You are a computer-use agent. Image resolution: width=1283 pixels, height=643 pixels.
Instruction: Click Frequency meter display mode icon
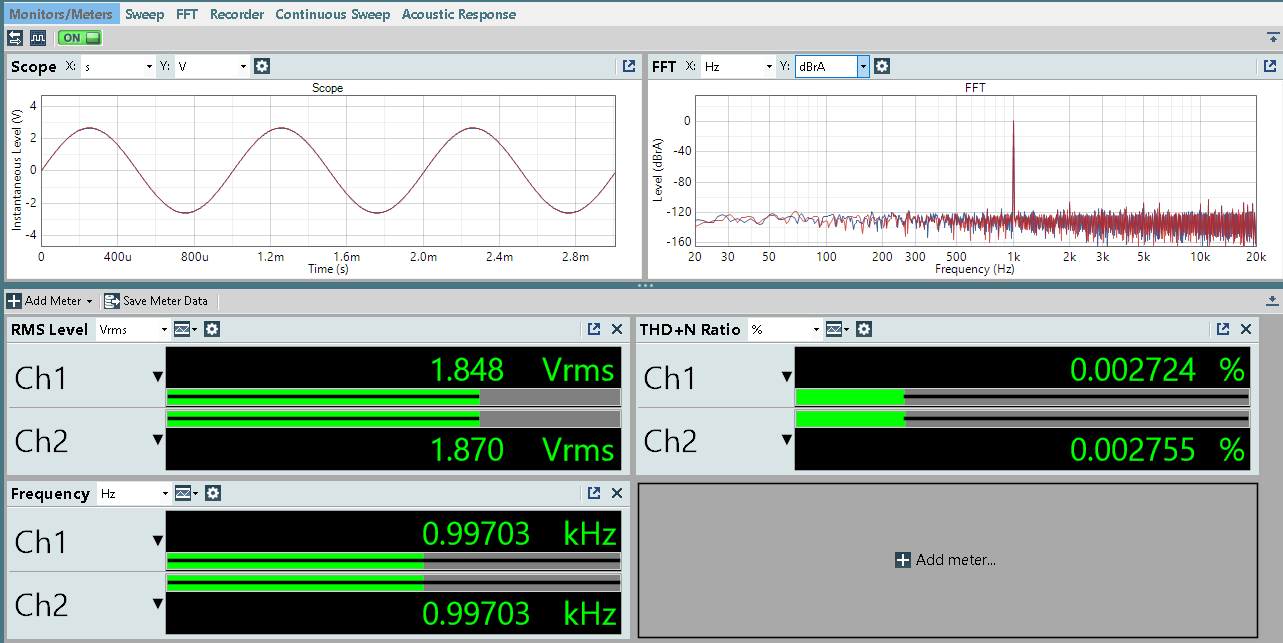(185, 493)
